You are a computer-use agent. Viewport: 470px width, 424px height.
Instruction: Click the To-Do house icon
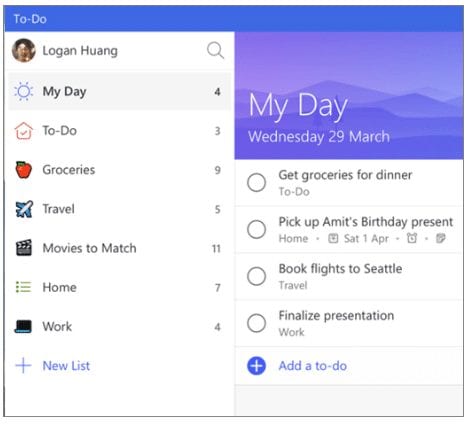(24, 130)
